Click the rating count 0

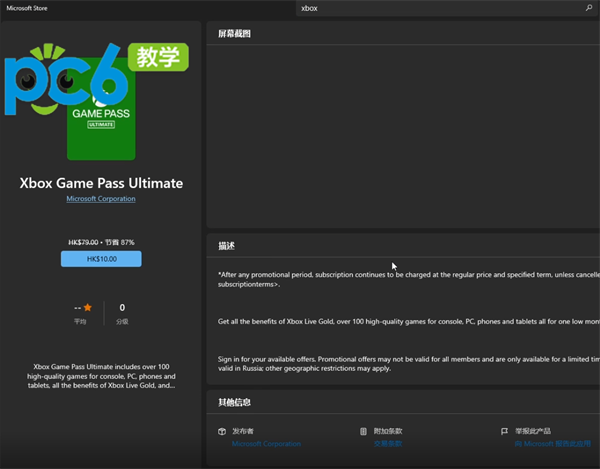click(122, 308)
